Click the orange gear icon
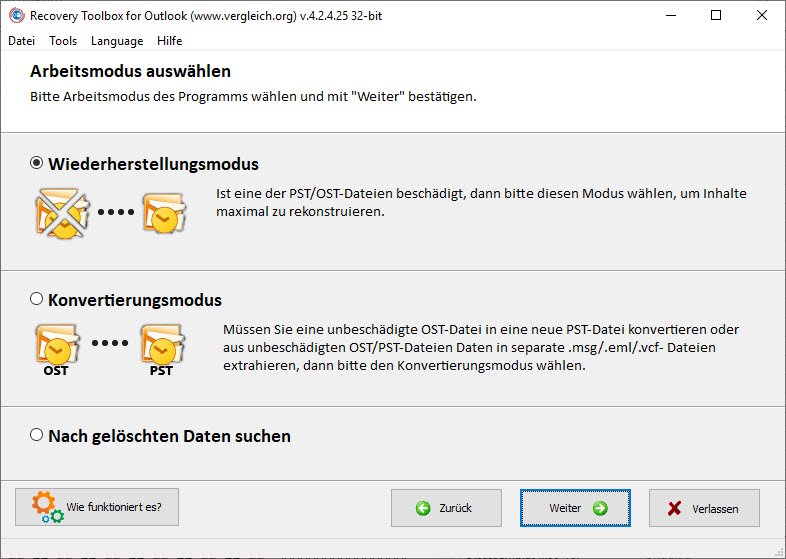Screen dimensions: 786x559 (x=43, y=503)
